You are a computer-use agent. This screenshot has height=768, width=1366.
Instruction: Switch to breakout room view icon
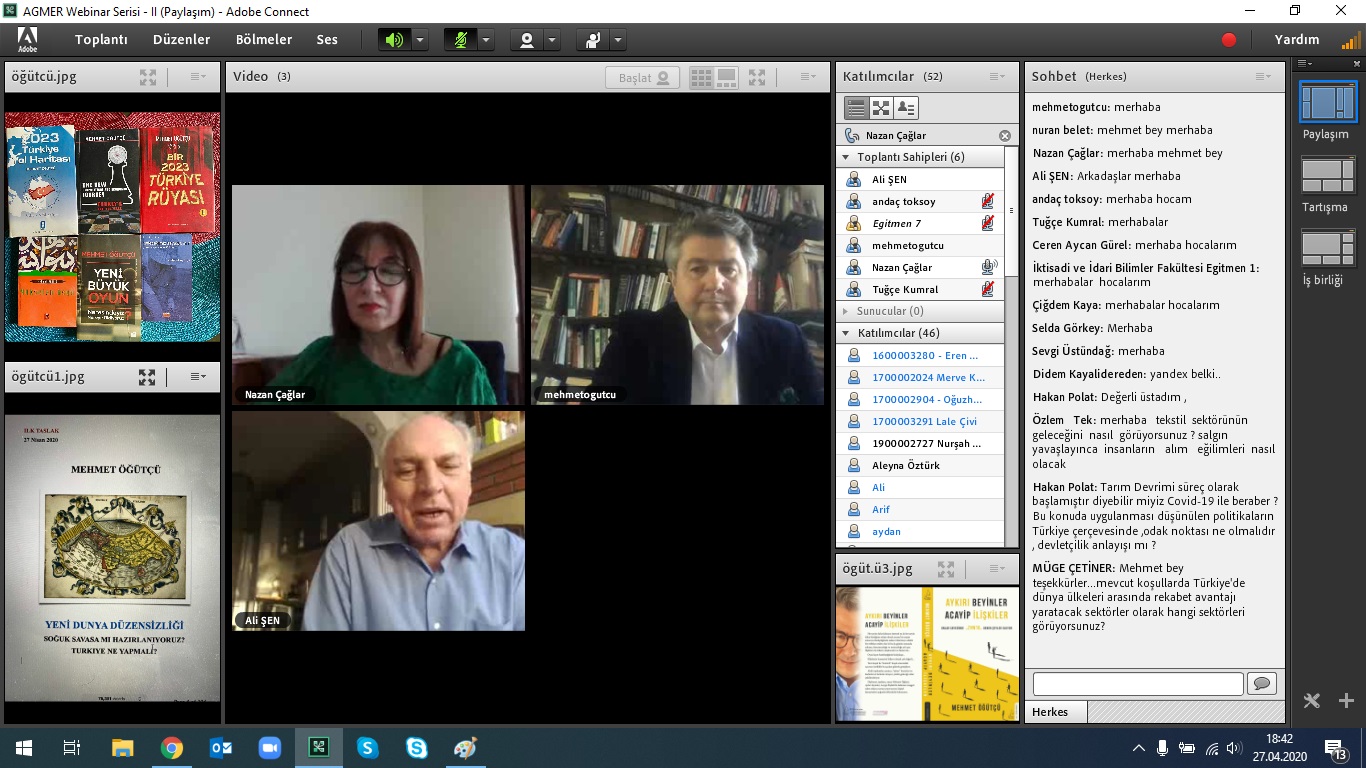coord(881,108)
